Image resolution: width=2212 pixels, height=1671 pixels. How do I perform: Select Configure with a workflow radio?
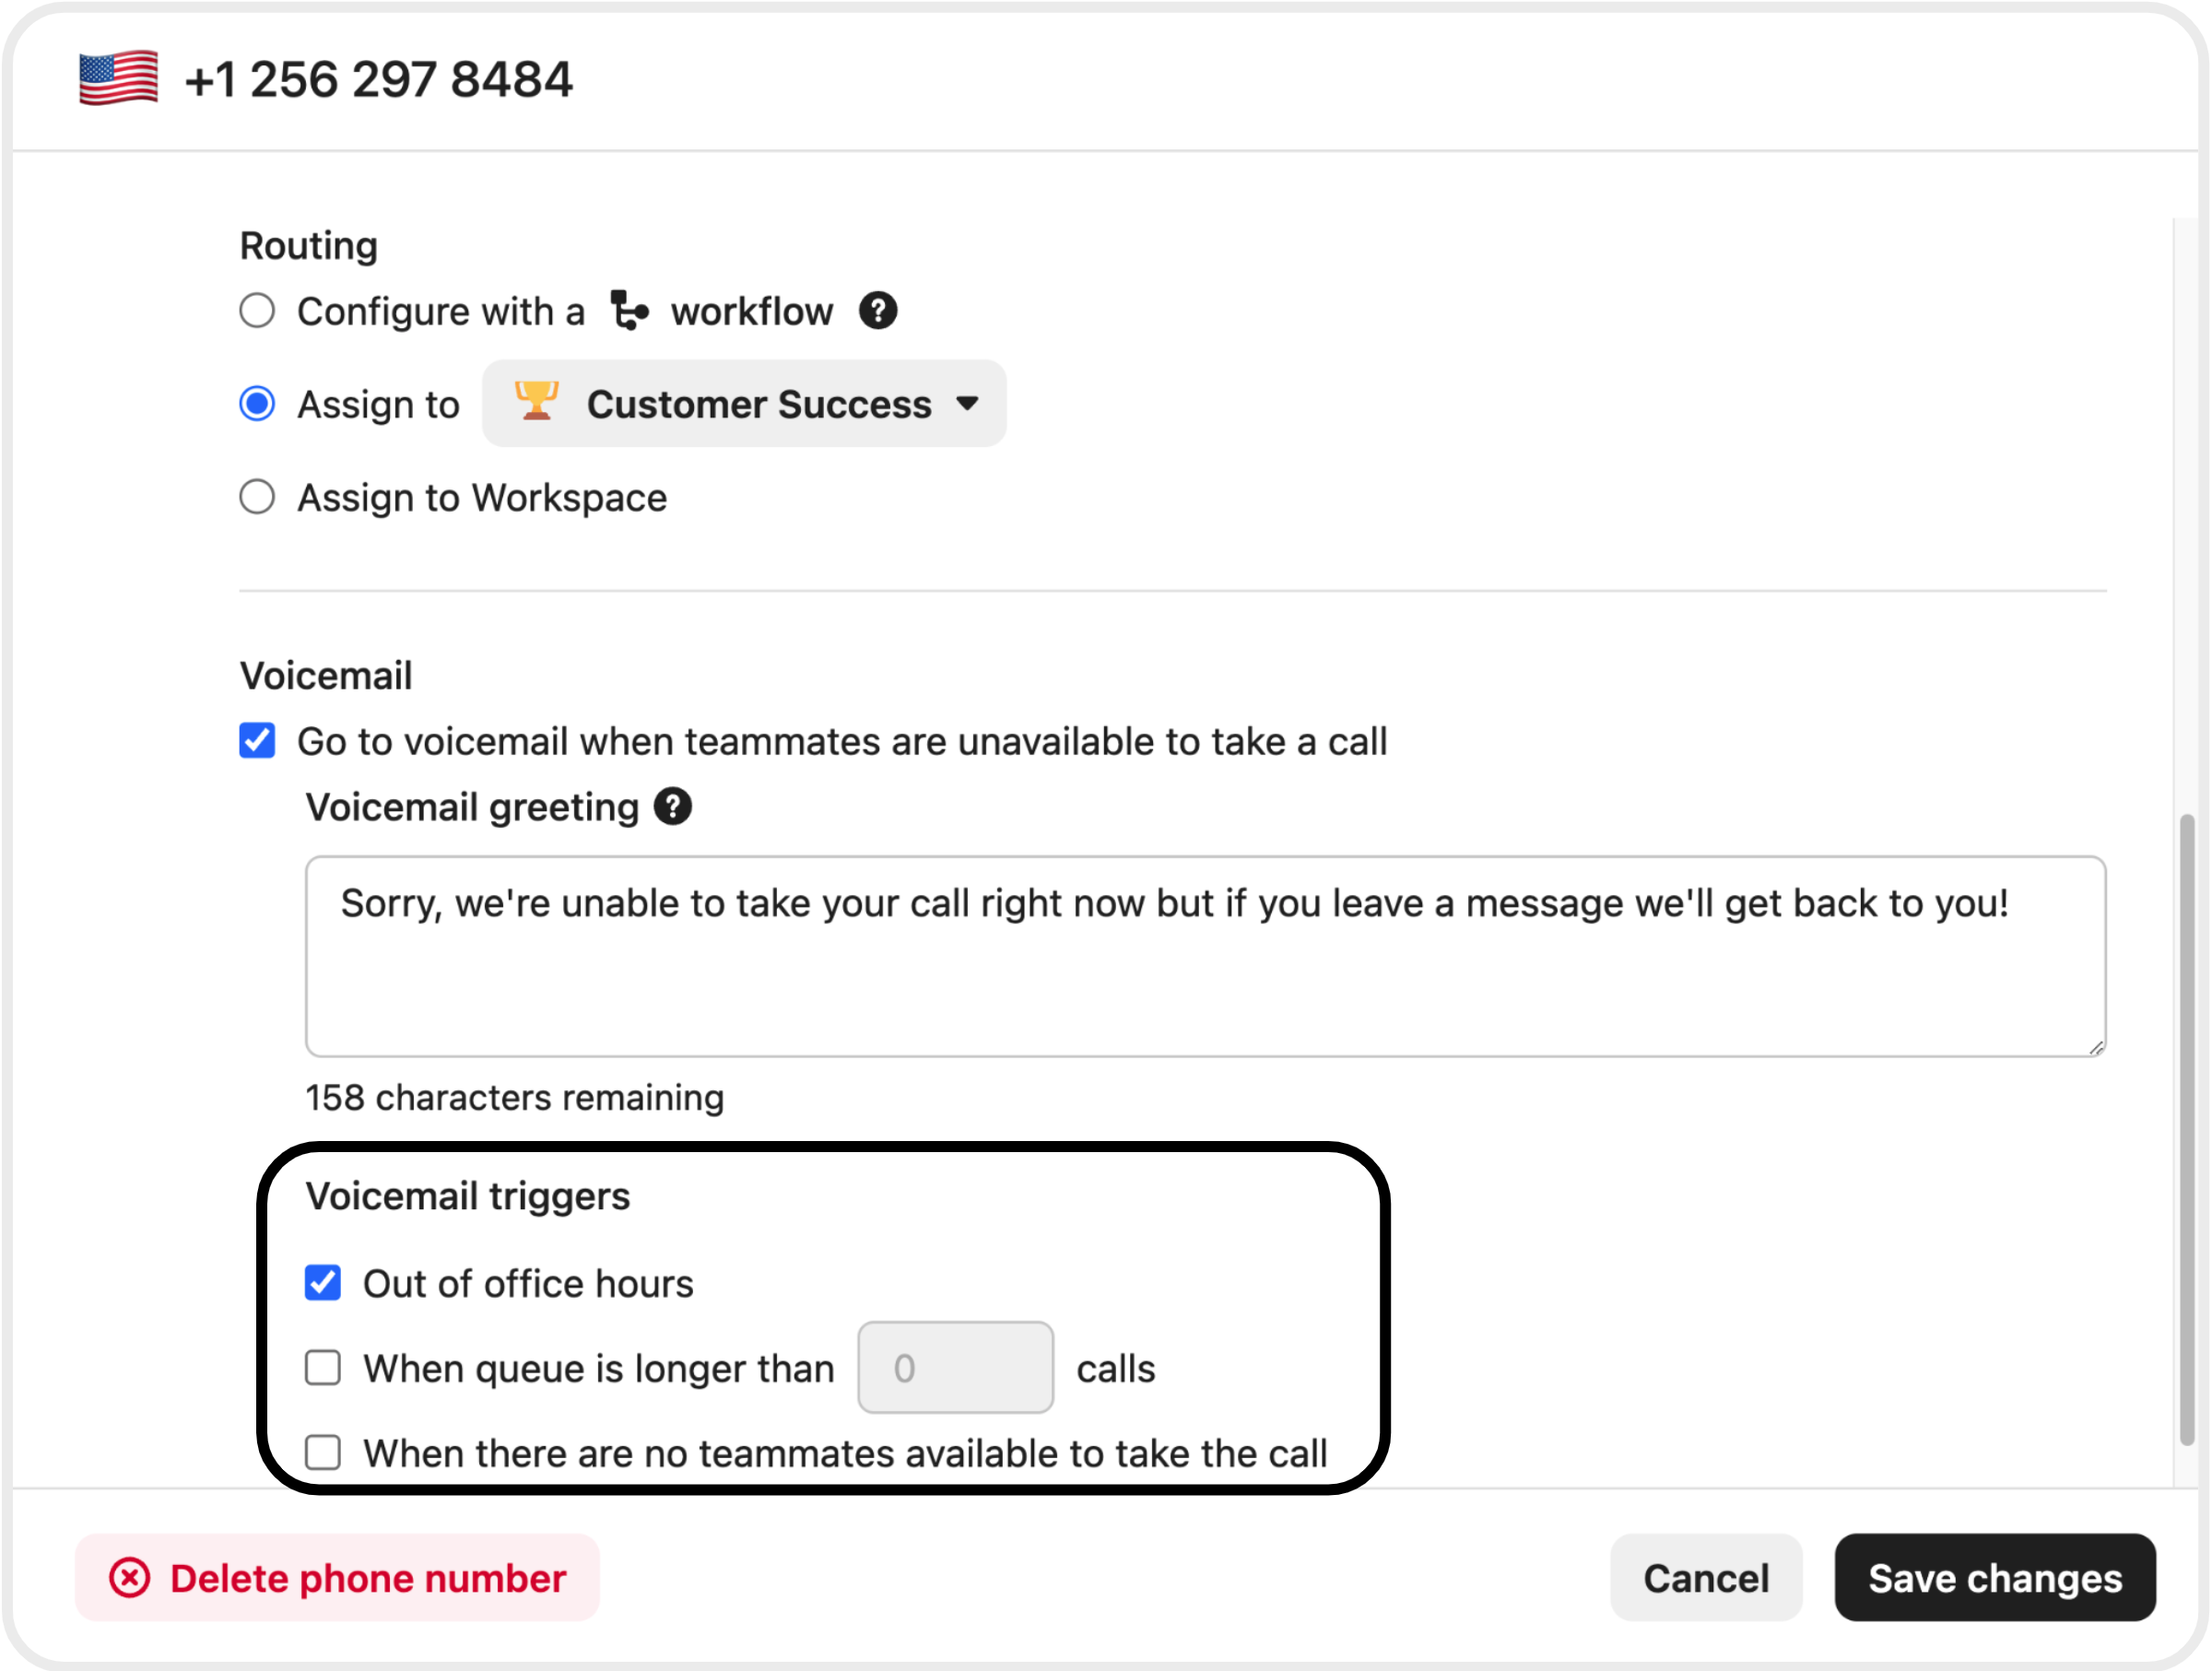tap(257, 311)
